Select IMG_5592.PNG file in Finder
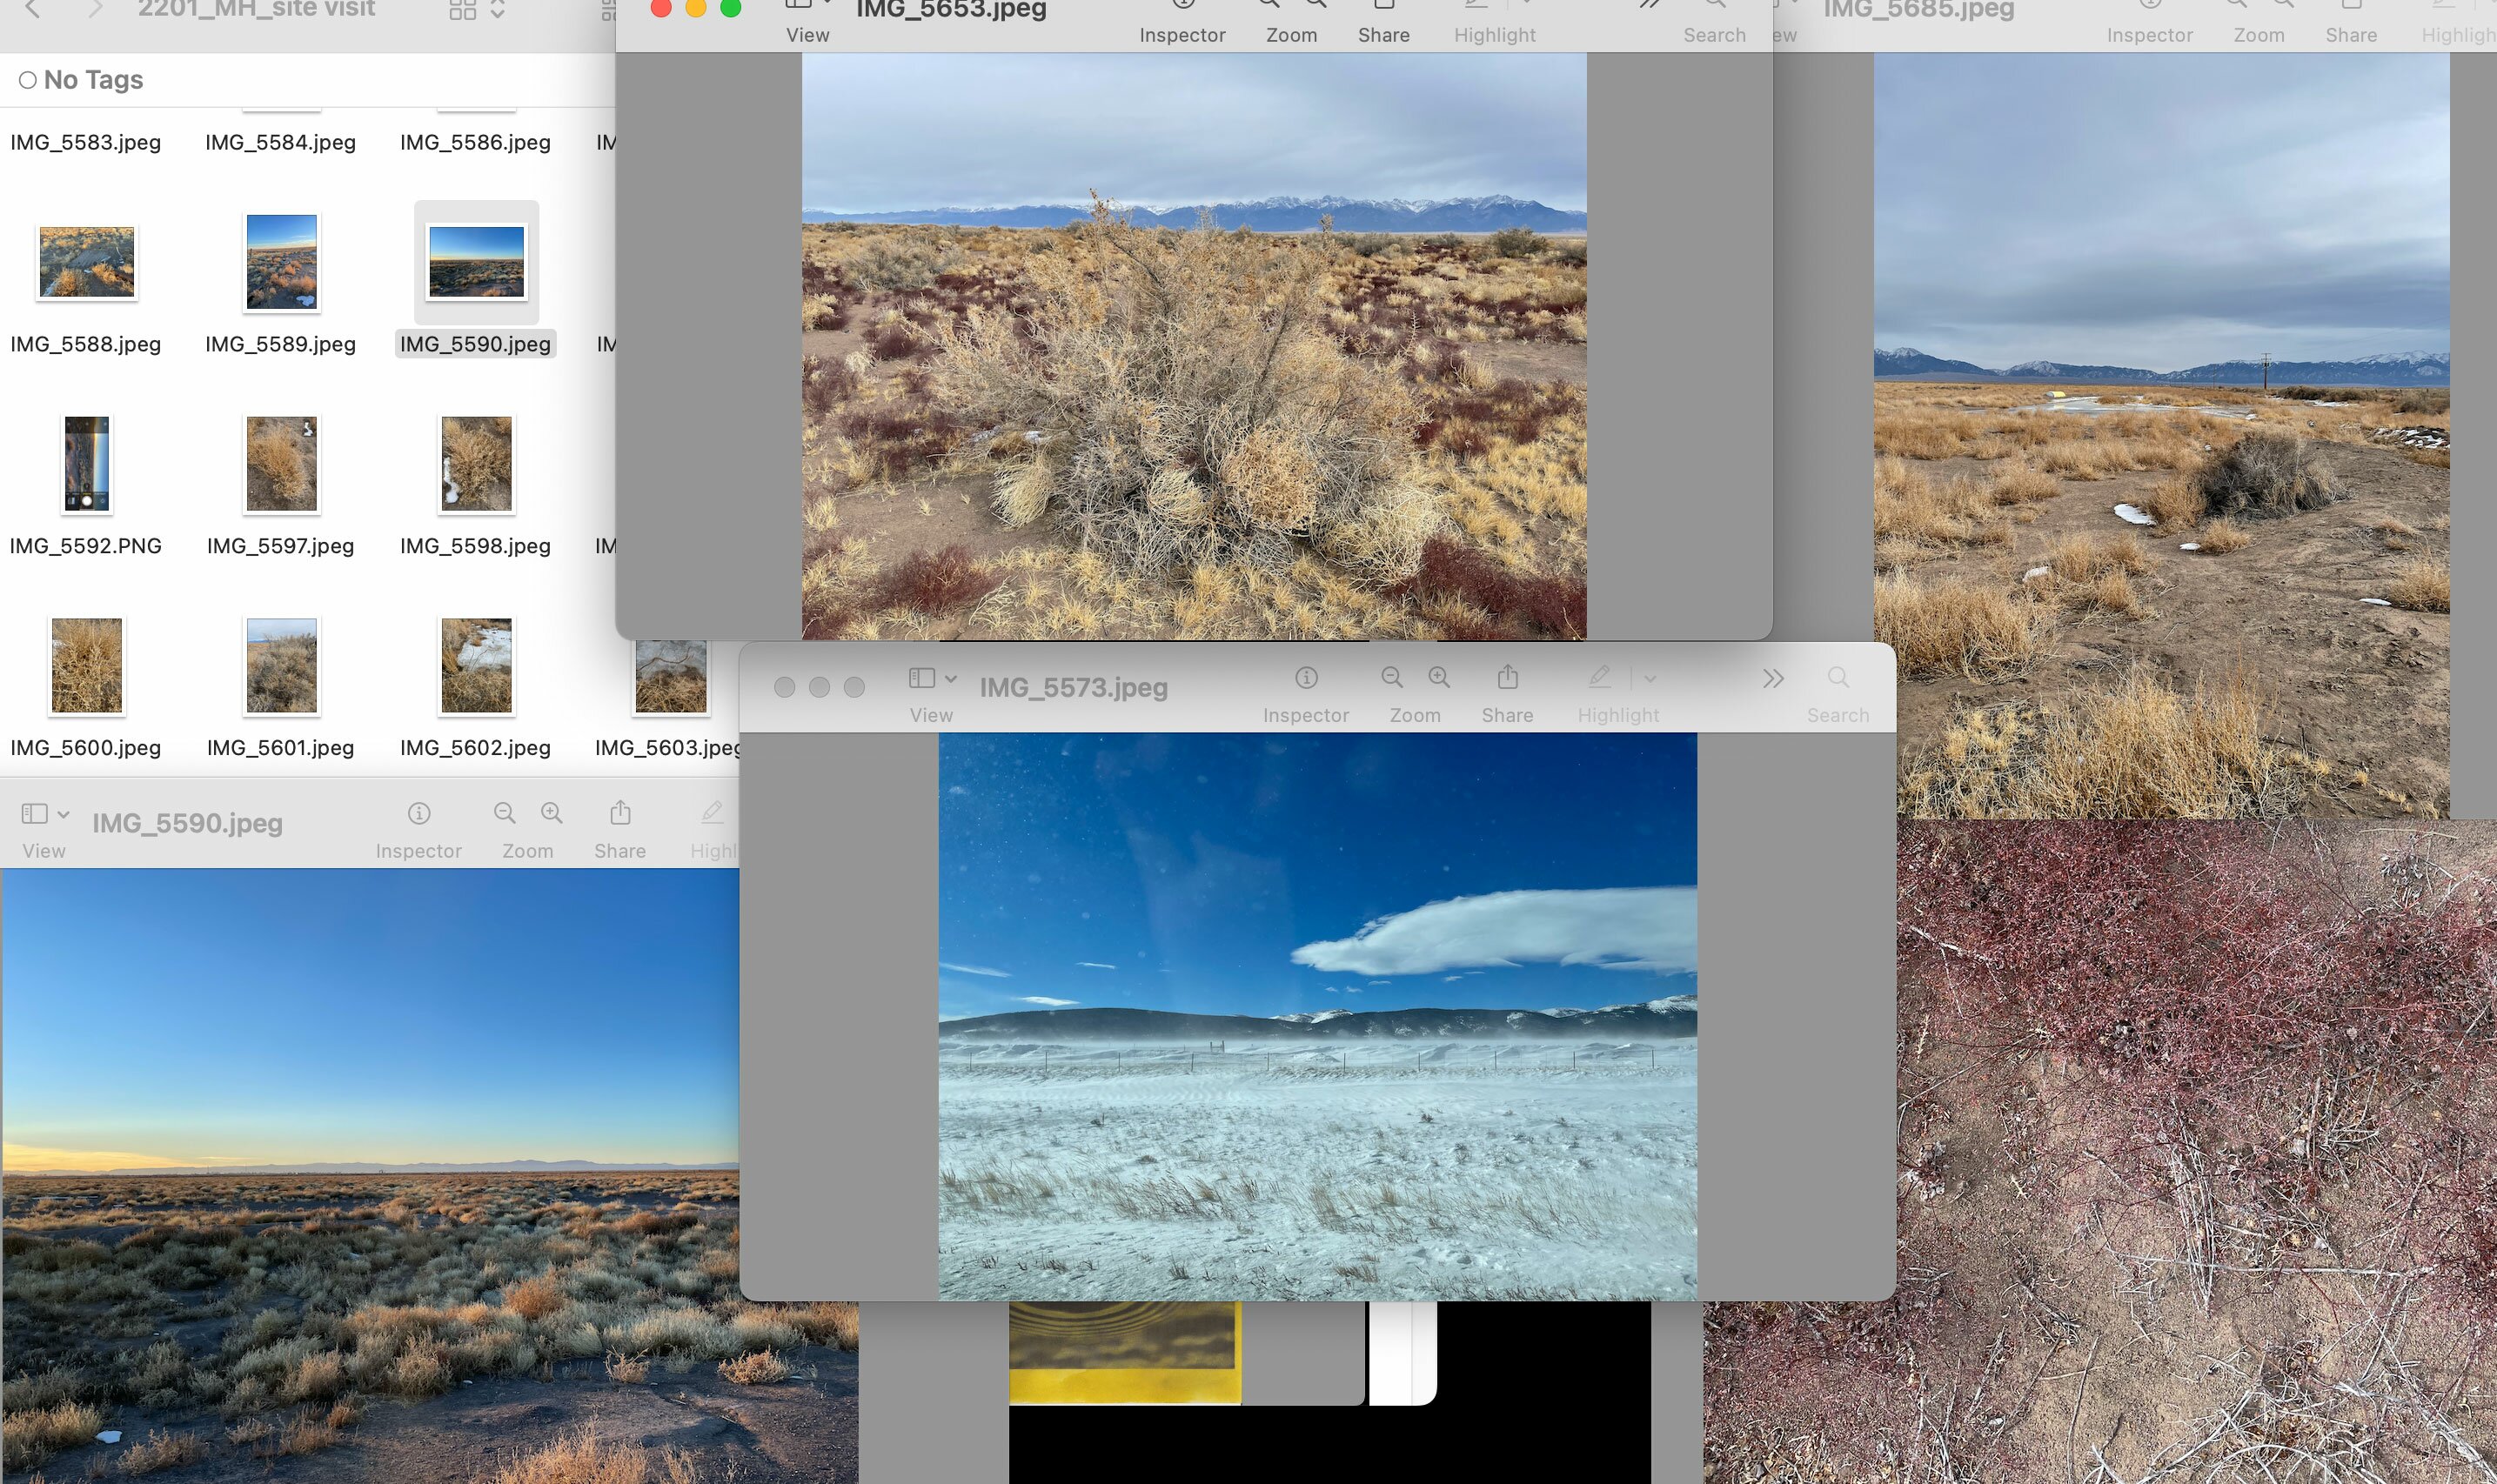 click(x=86, y=464)
